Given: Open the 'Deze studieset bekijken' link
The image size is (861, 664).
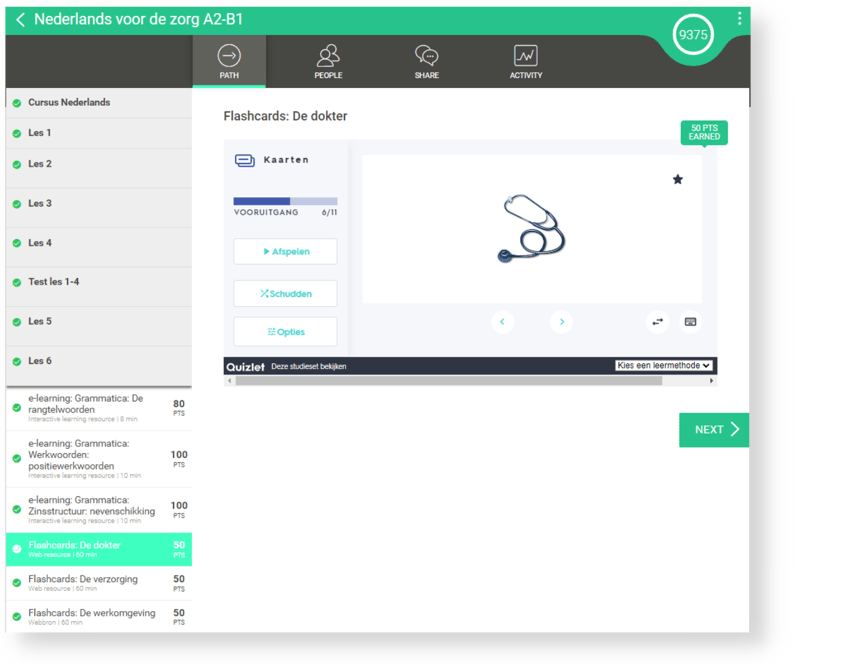Looking at the screenshot, I should tap(309, 366).
